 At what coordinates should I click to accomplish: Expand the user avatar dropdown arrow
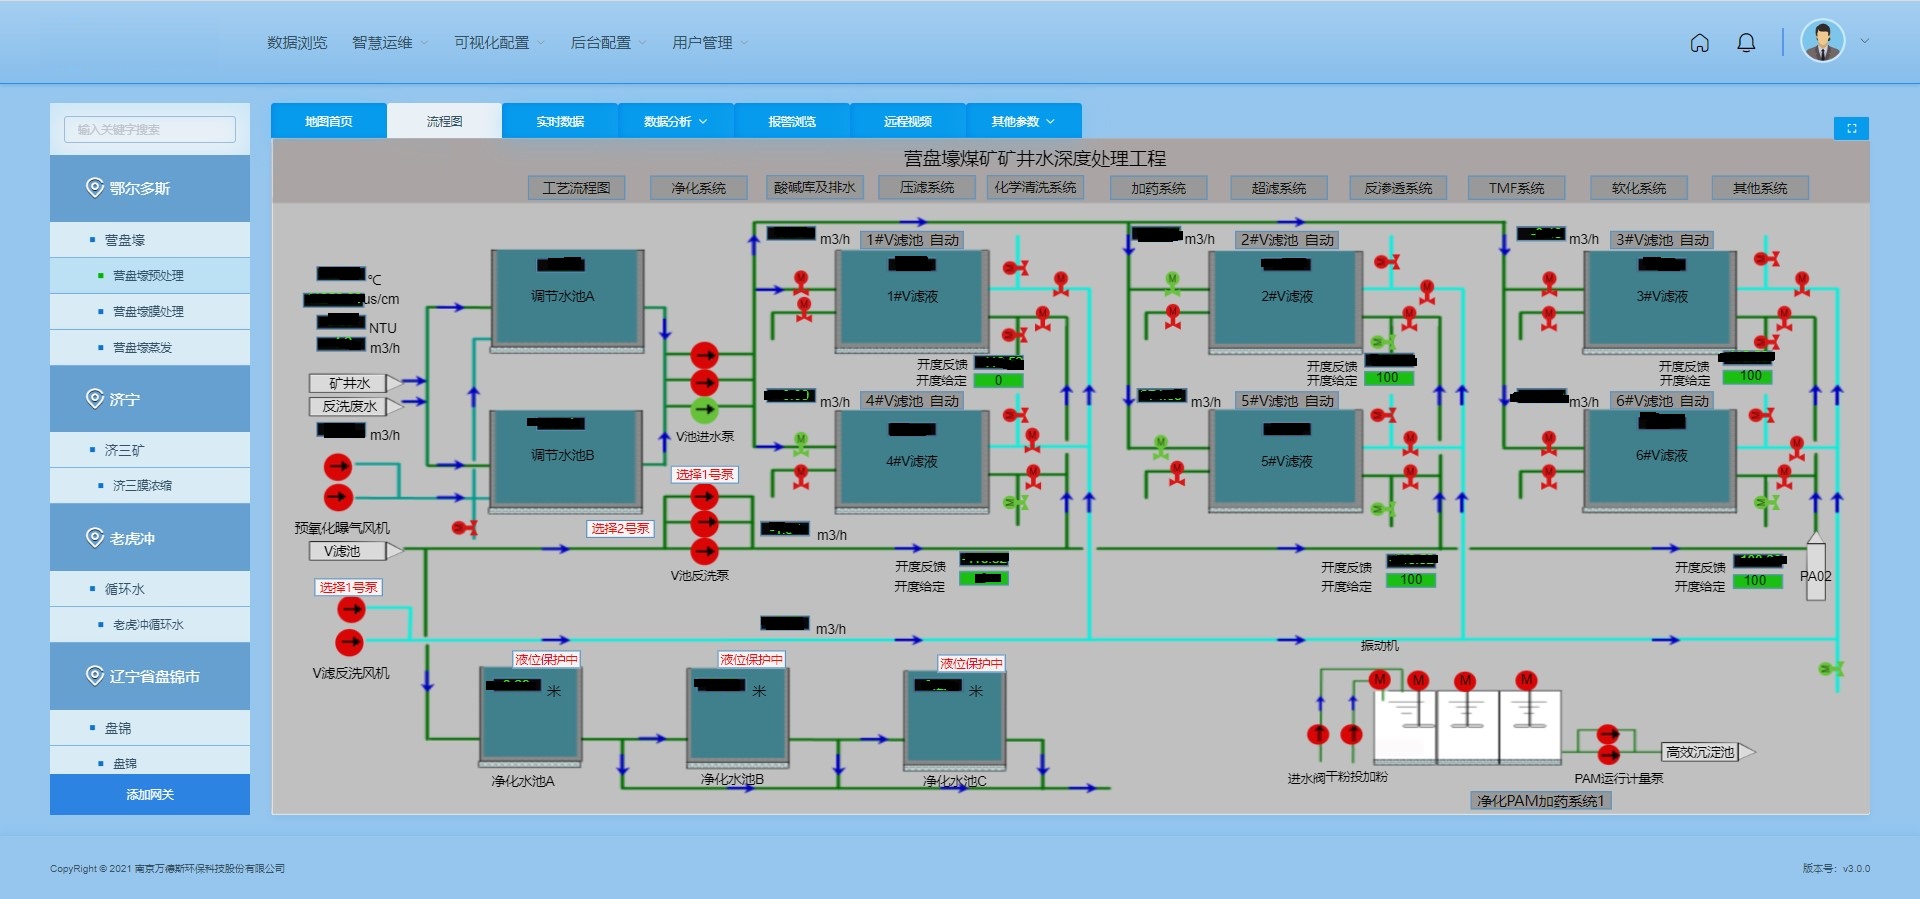(x=1865, y=41)
